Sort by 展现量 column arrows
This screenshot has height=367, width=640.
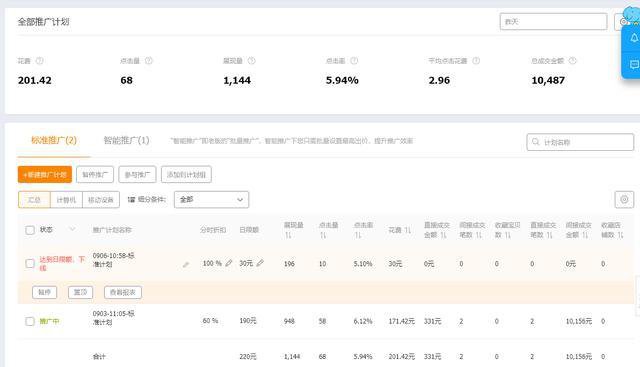(x=288, y=235)
